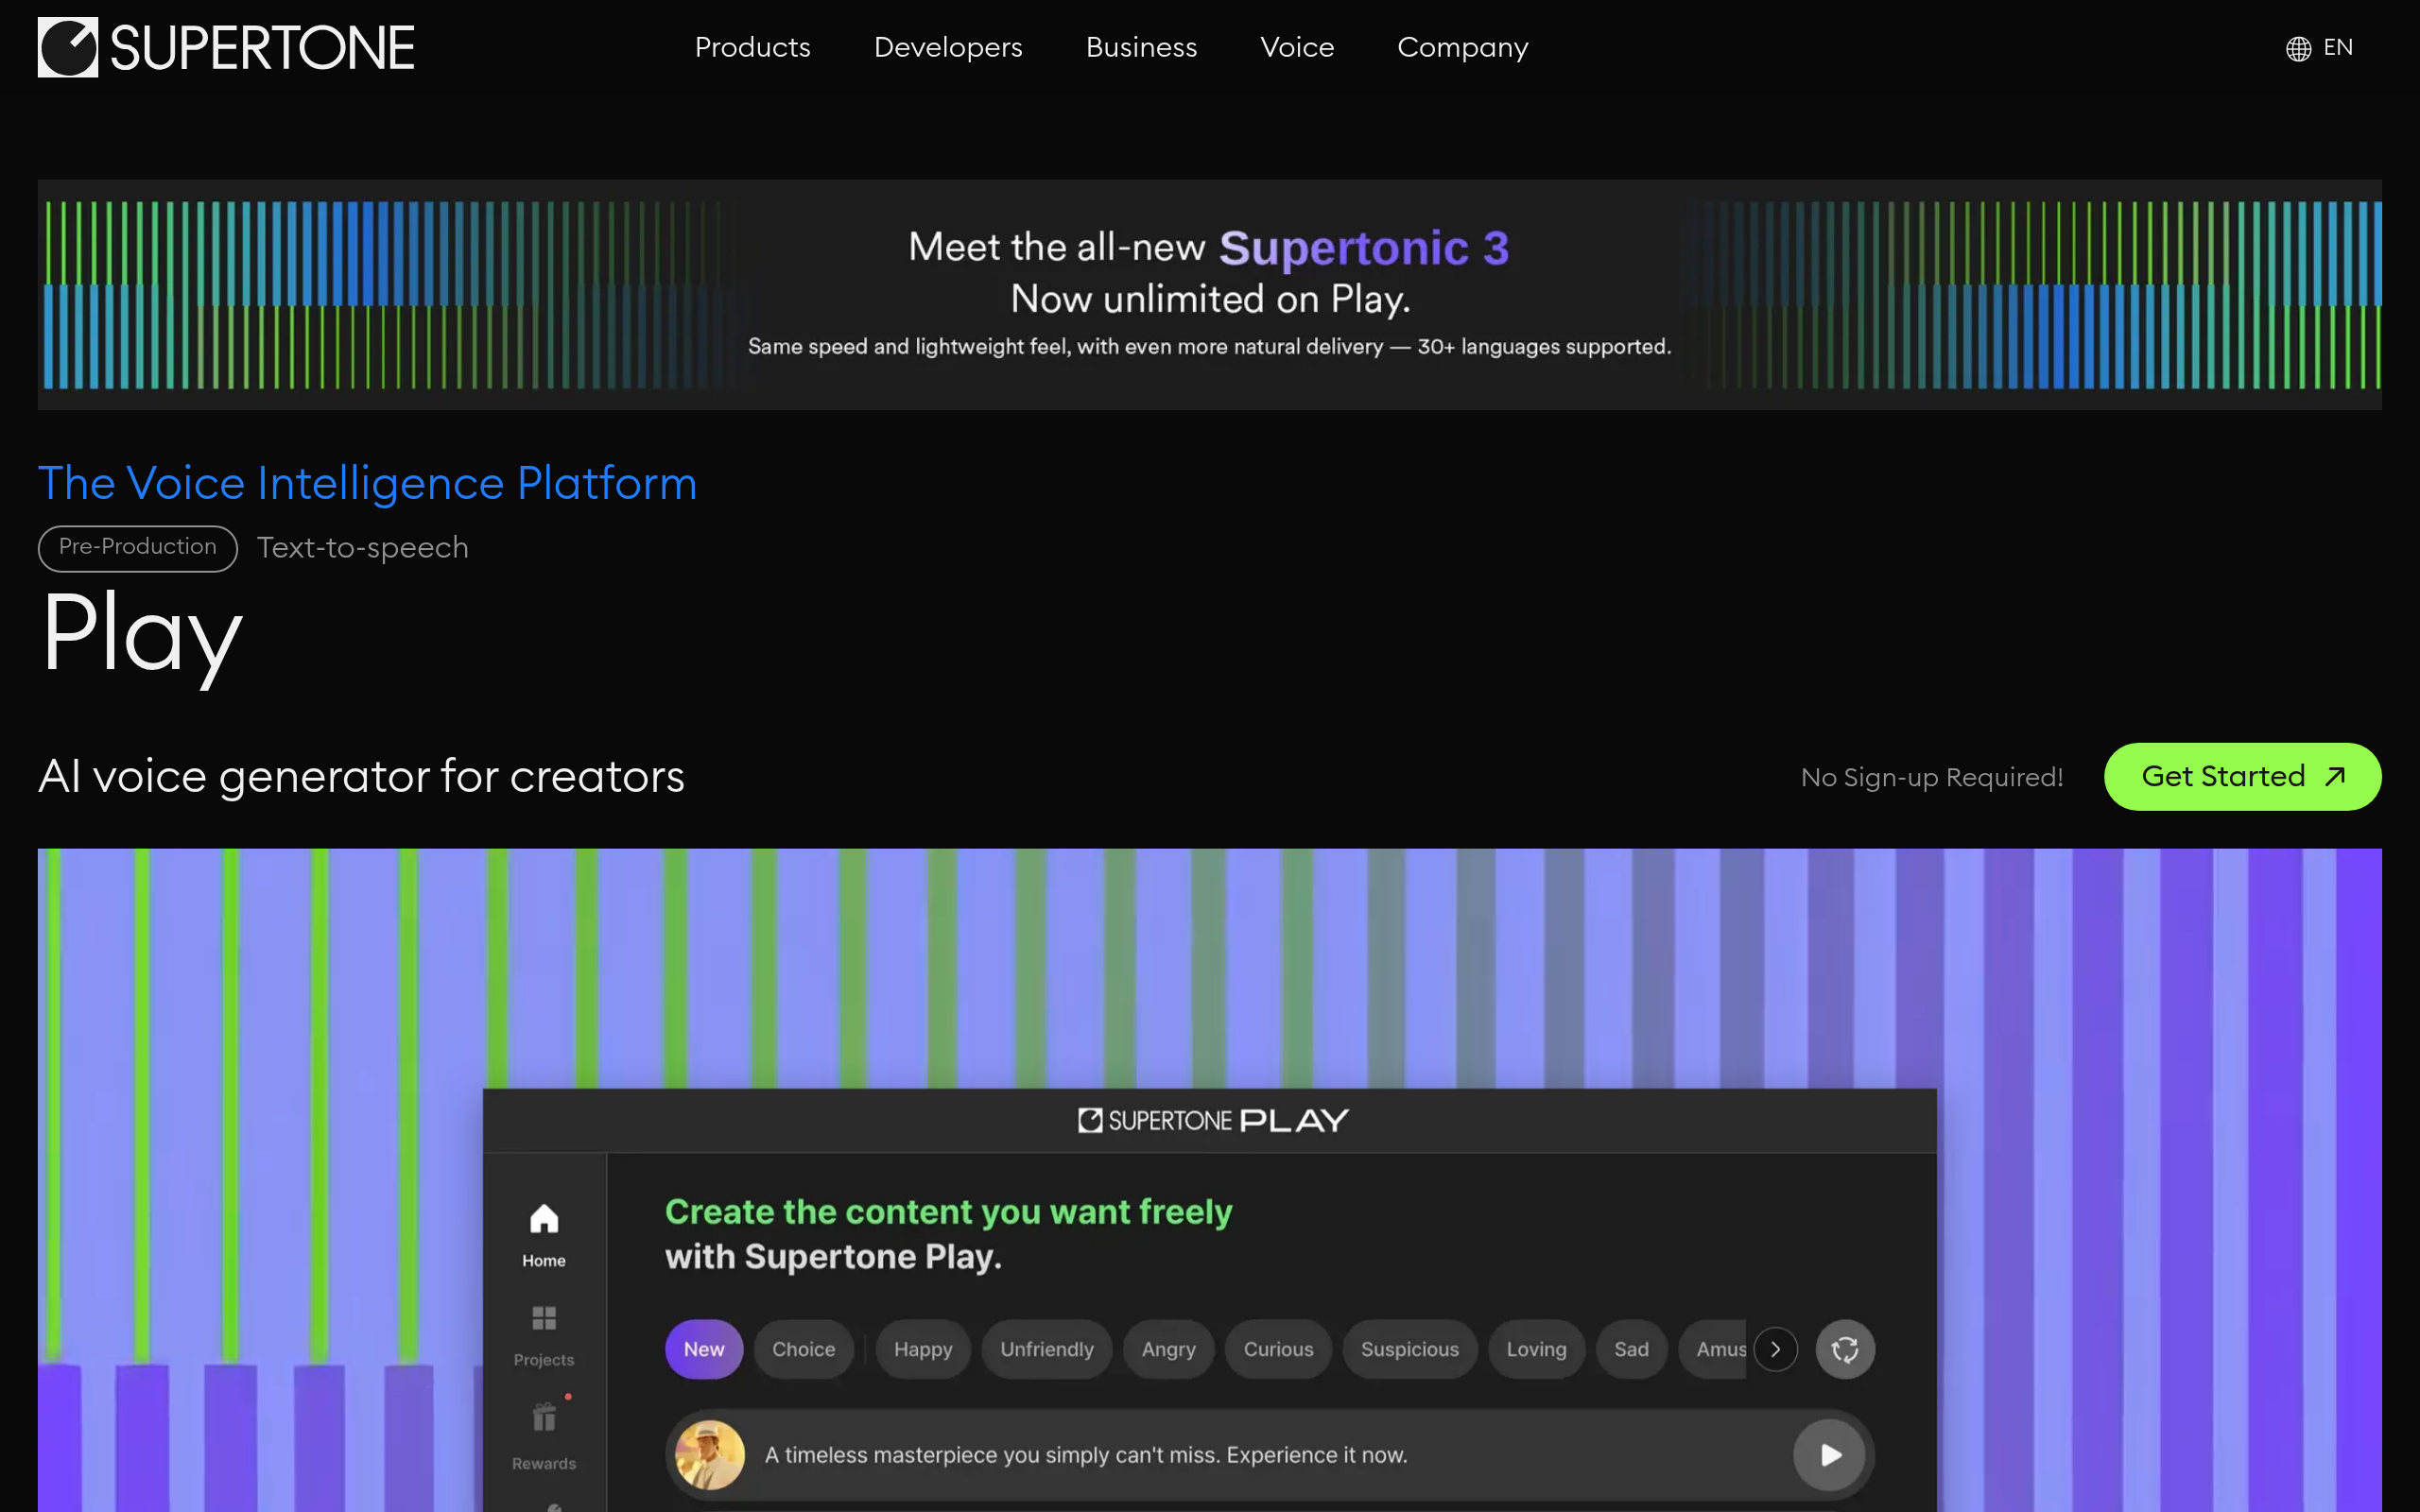This screenshot has width=2420, height=1512.
Task: Select the Curious emotion chip
Action: tap(1278, 1349)
